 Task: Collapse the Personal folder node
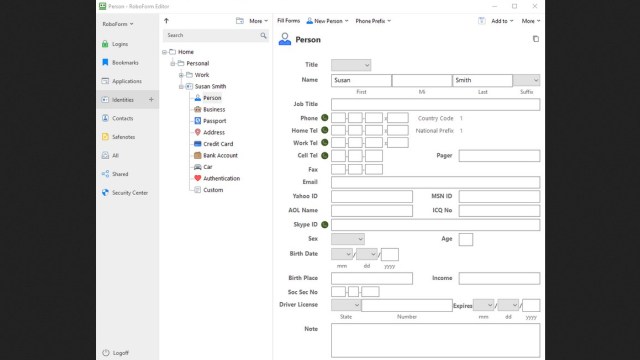click(173, 64)
